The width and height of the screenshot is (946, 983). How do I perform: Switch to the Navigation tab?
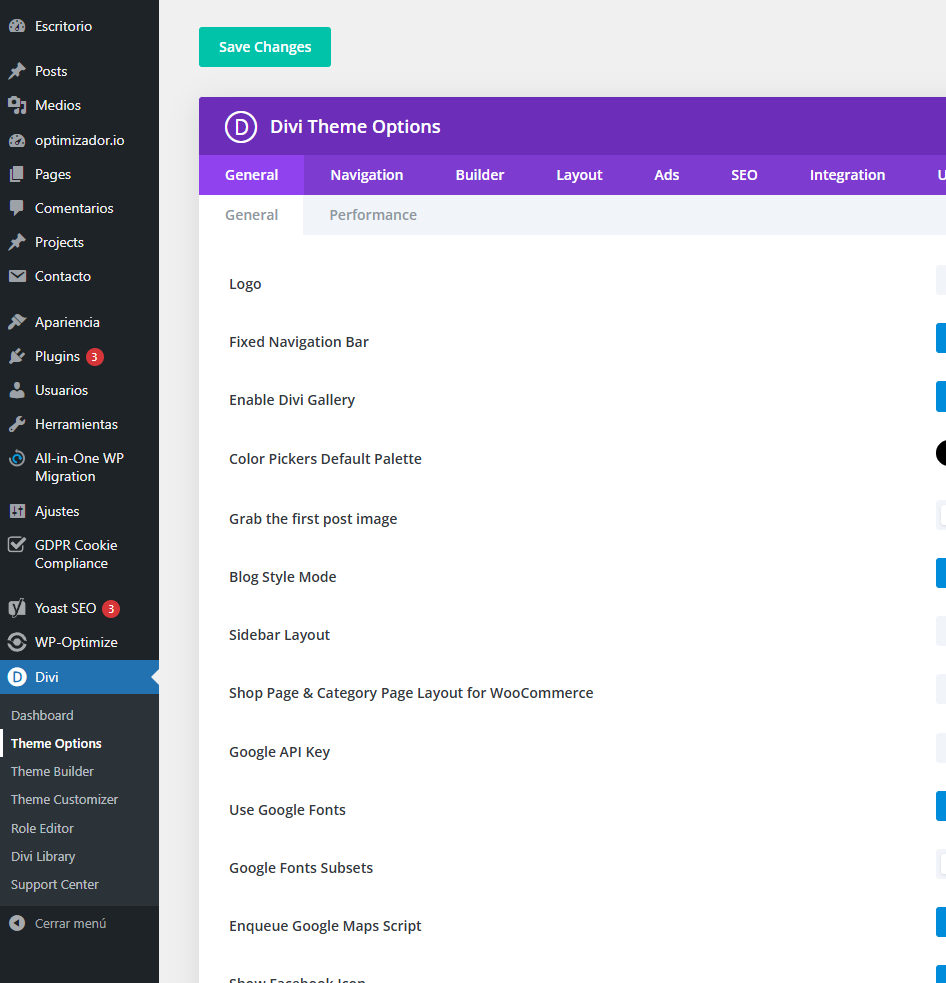(367, 175)
